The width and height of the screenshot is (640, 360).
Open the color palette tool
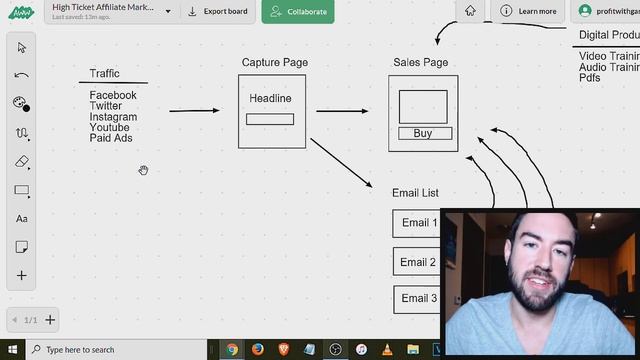click(x=21, y=104)
